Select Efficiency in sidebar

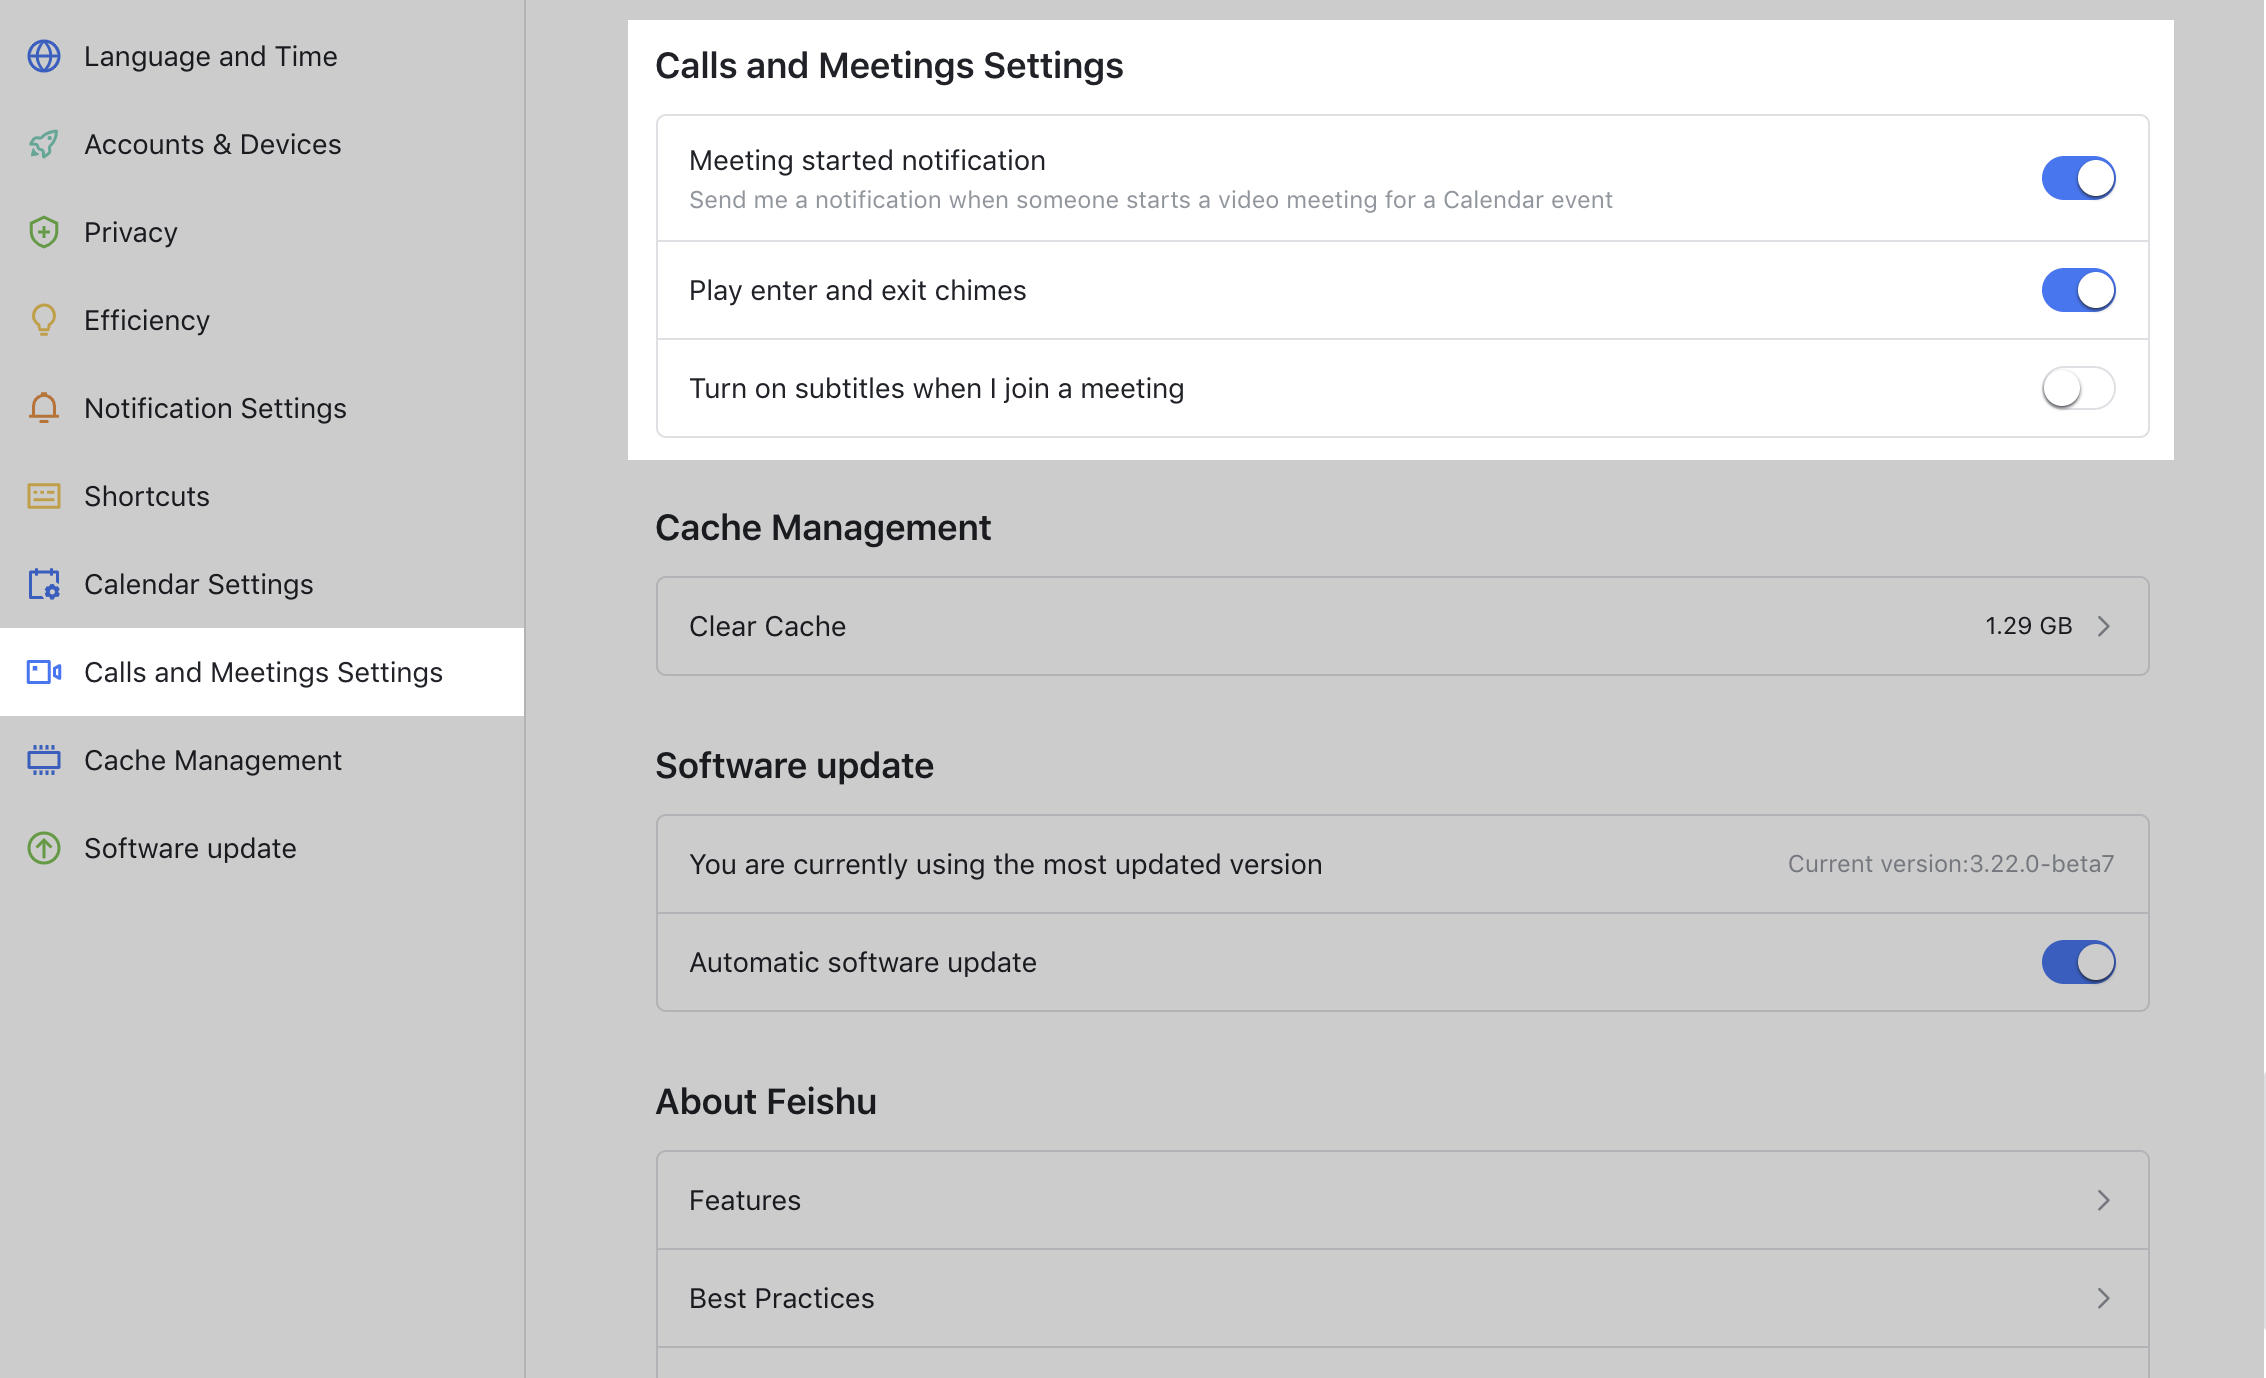pos(262,320)
